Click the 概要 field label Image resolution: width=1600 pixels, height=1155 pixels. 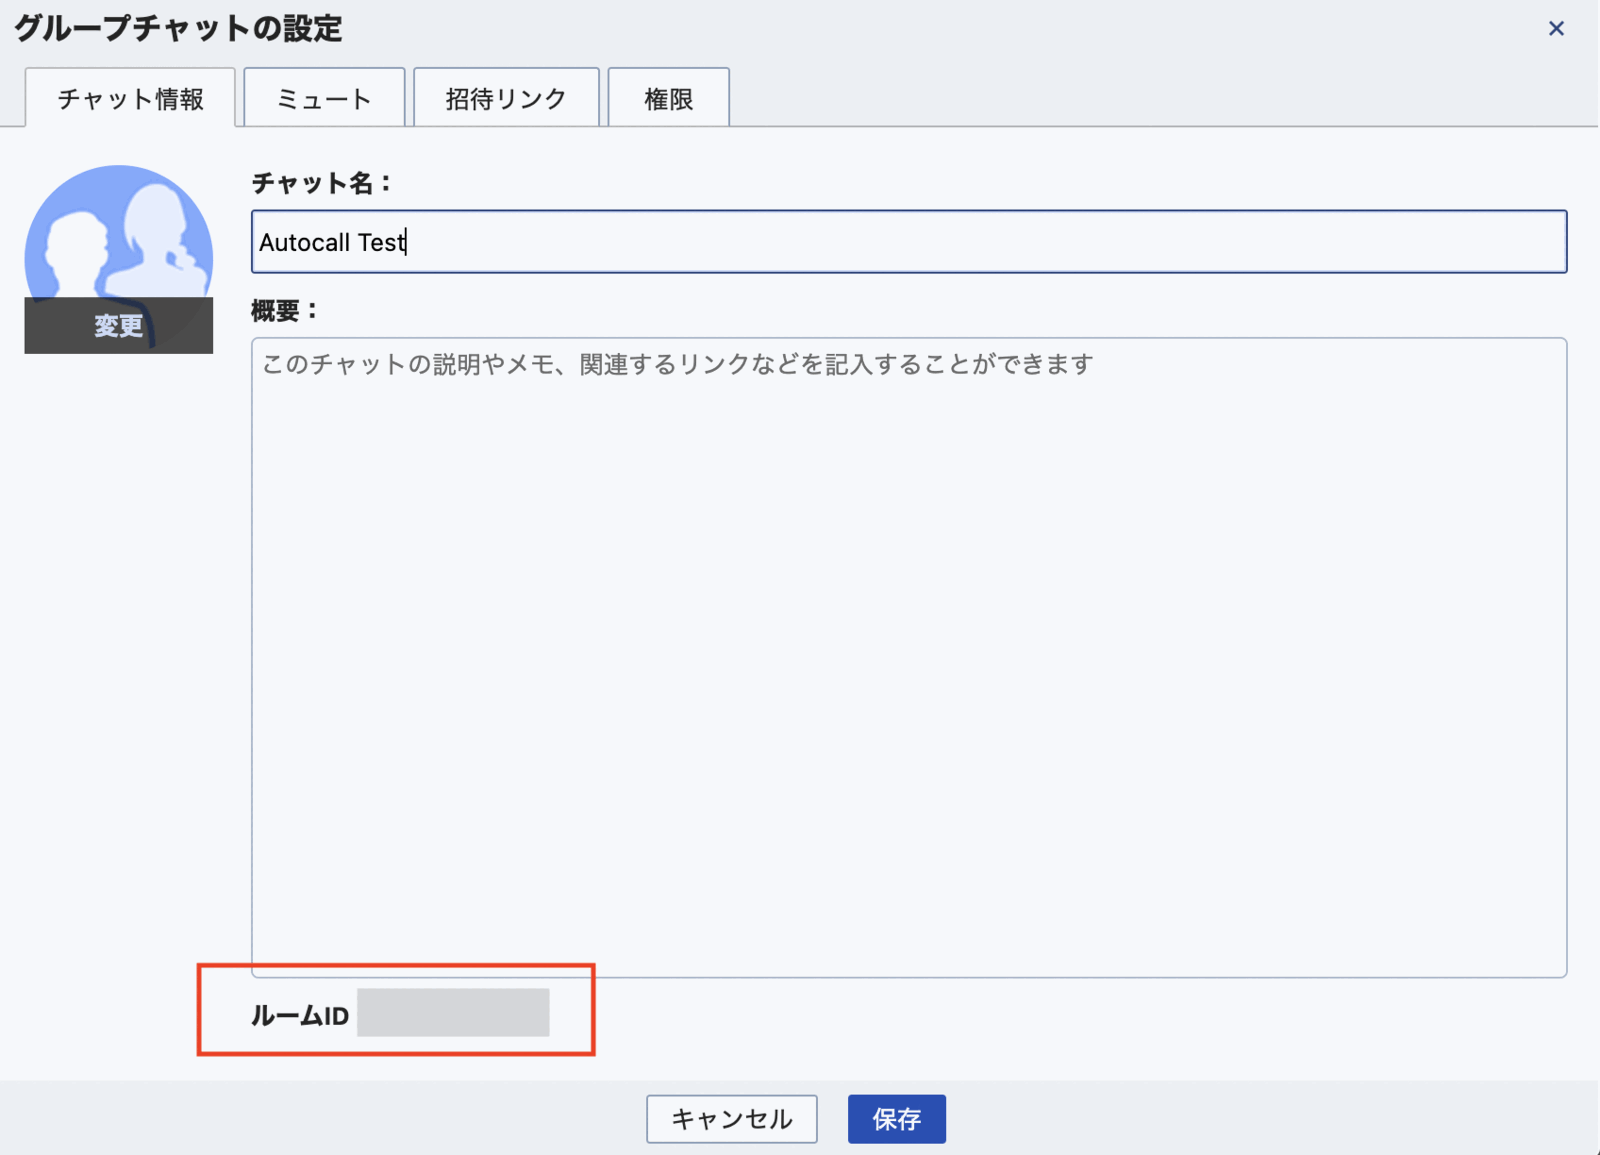point(284,311)
